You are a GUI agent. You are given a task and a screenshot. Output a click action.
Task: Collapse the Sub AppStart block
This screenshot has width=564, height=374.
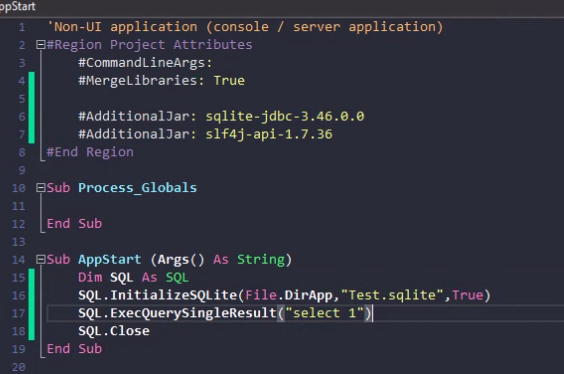[40, 259]
